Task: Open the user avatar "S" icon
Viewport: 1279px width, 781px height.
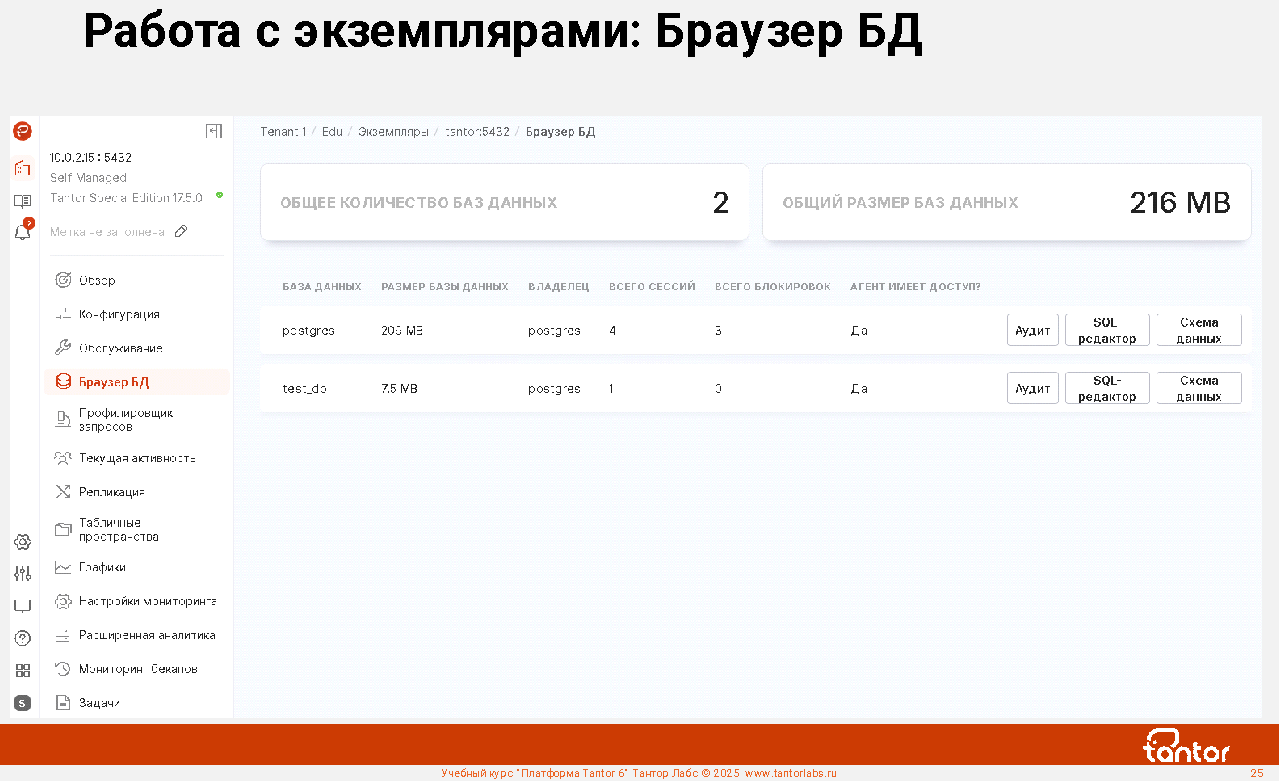Action: pos(22,703)
